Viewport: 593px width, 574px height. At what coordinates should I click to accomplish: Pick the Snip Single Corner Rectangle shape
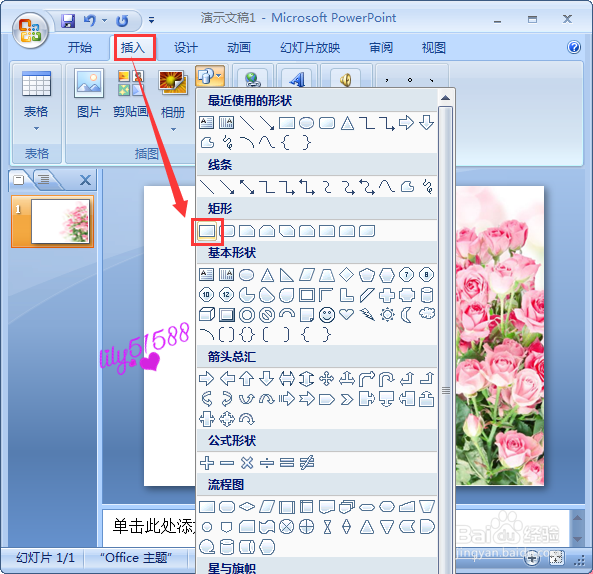point(247,231)
